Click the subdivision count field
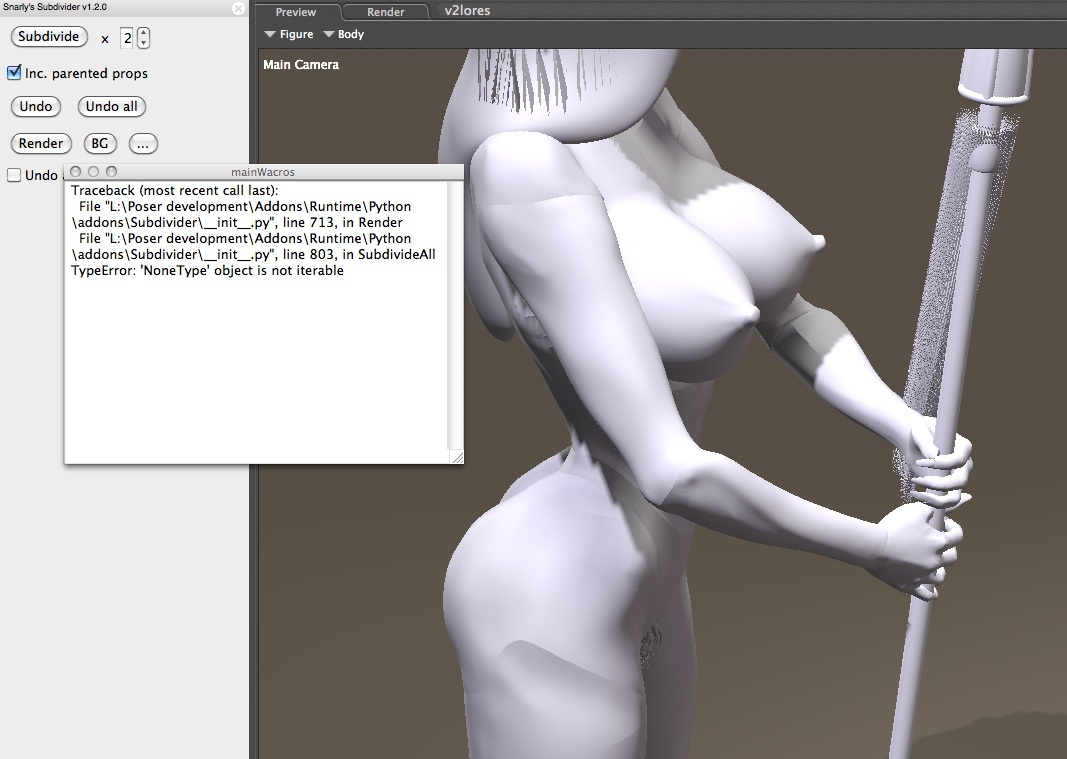 [127, 38]
